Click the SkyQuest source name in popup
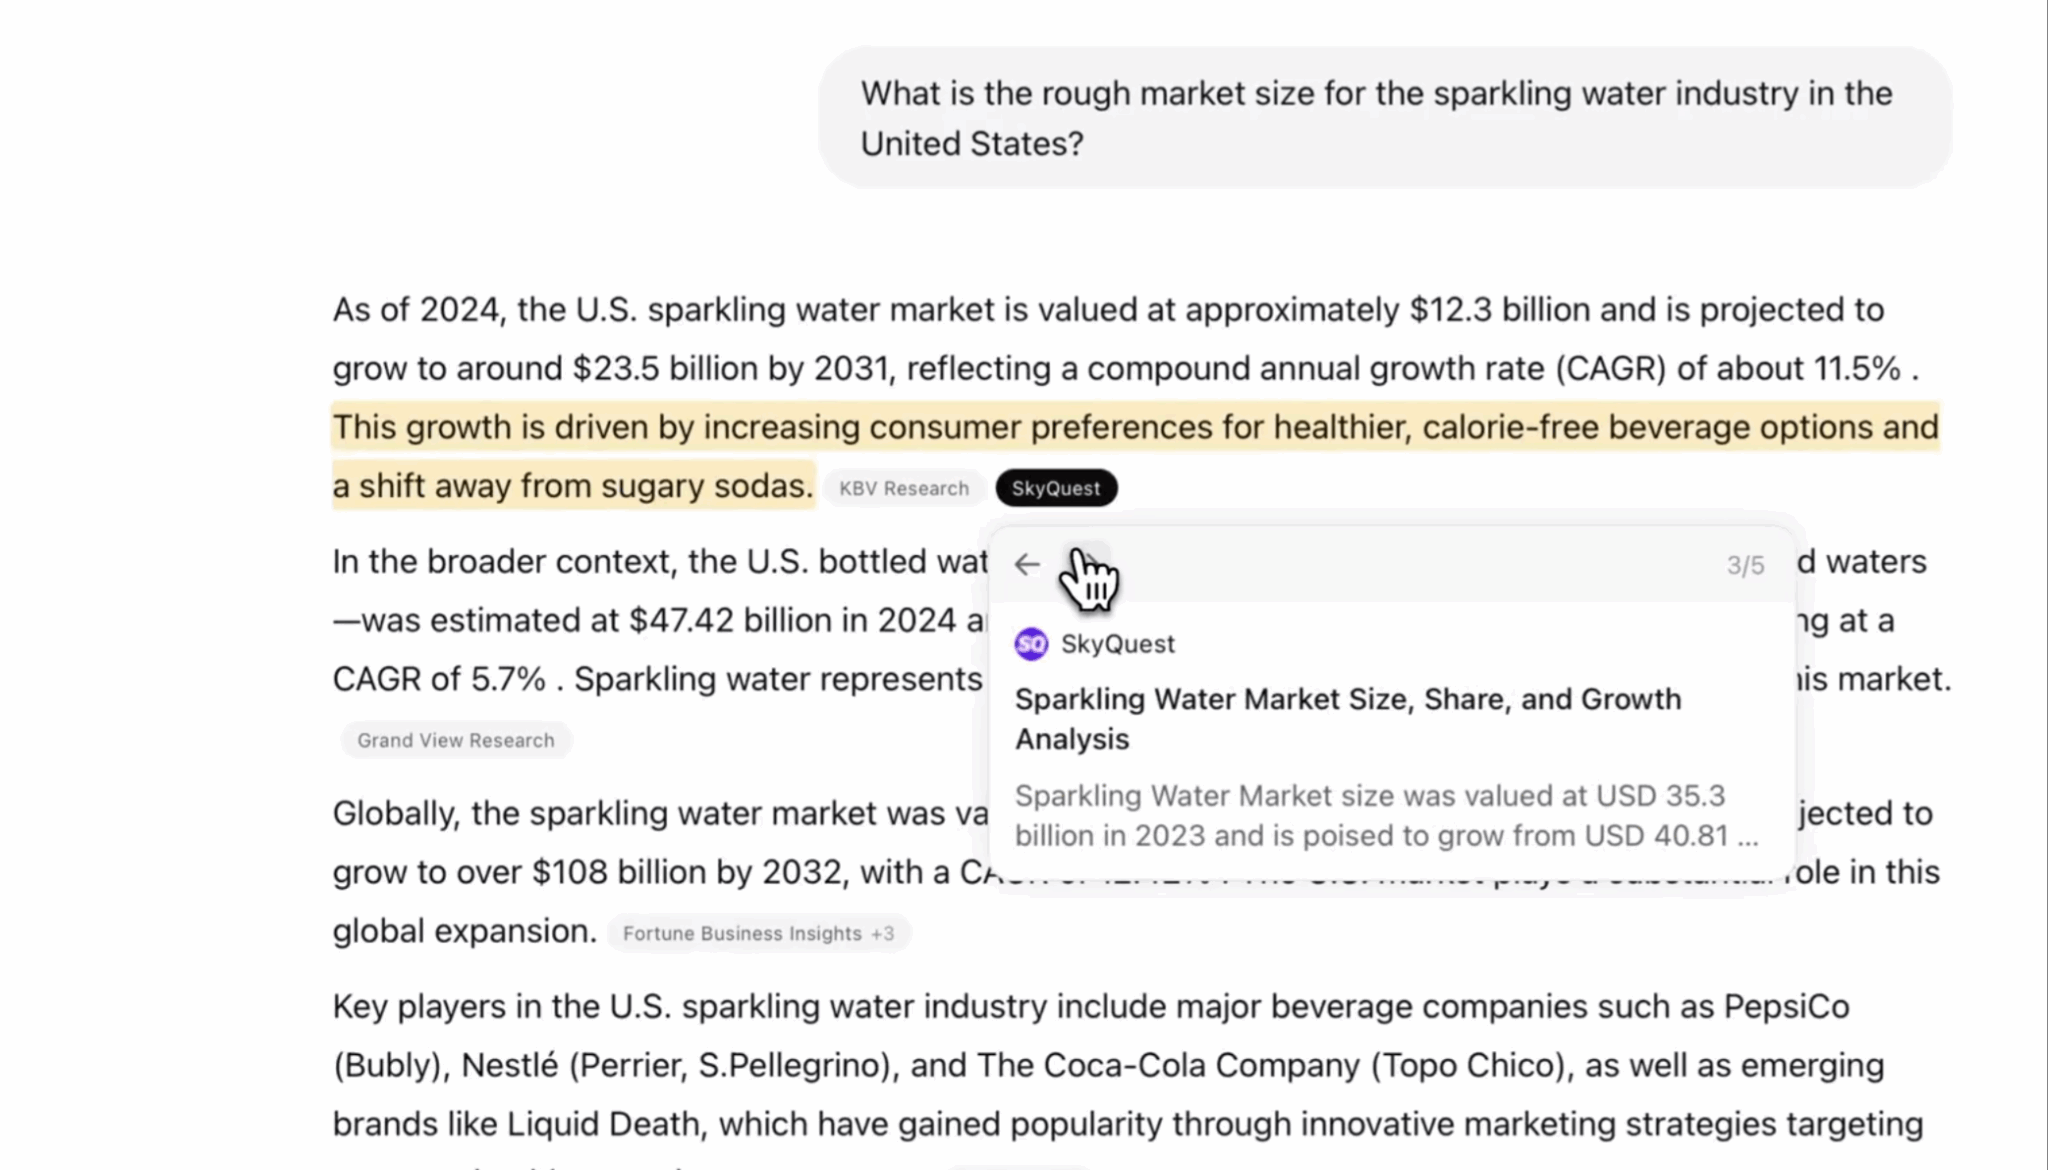 tap(1118, 644)
